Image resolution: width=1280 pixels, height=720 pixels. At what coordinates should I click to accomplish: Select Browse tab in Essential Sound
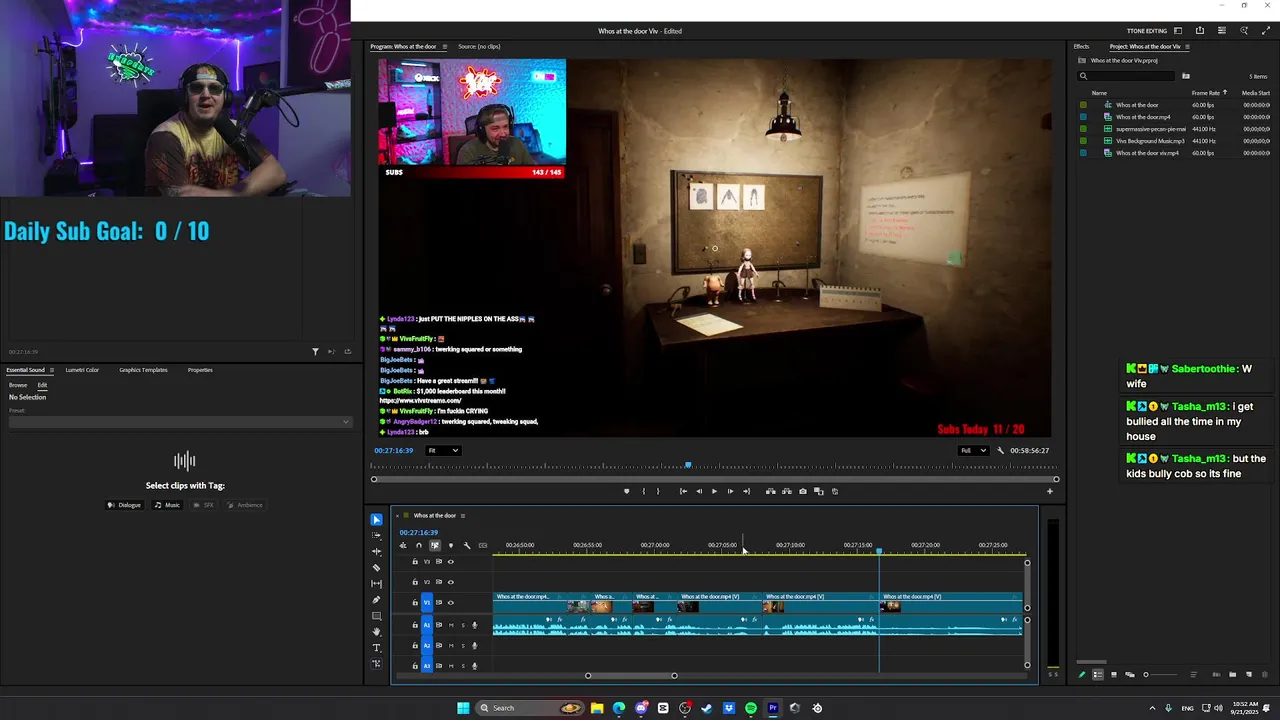18,385
